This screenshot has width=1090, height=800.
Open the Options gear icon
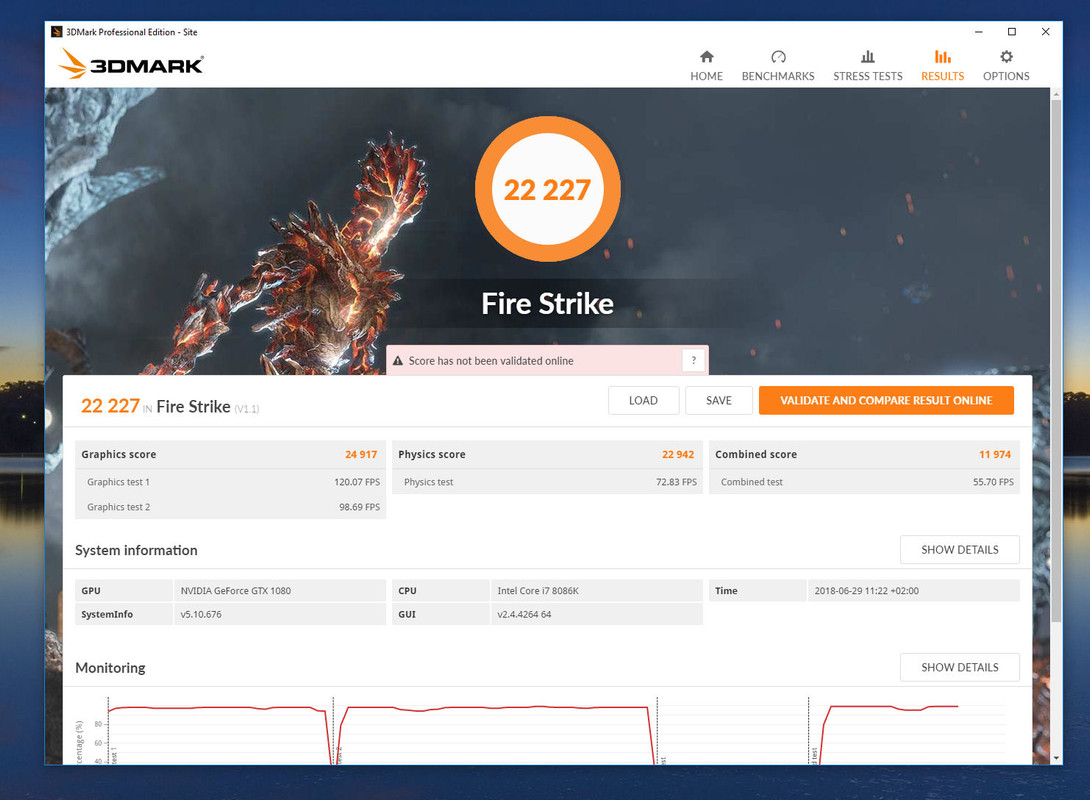[1006, 56]
